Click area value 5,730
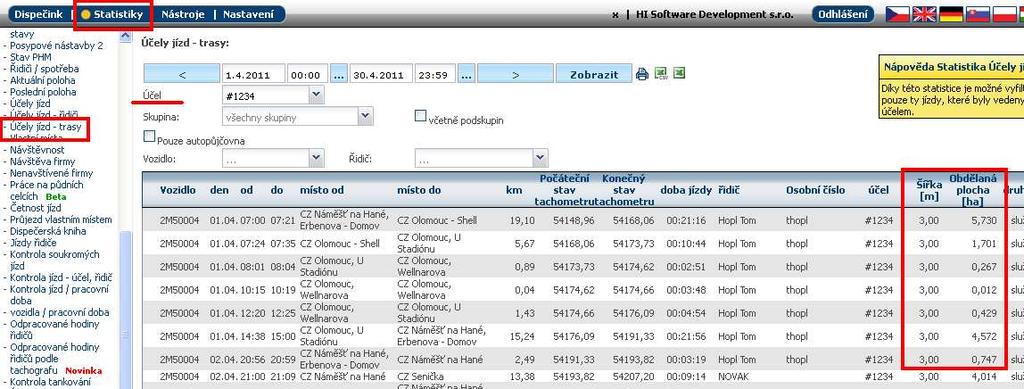 coord(984,221)
